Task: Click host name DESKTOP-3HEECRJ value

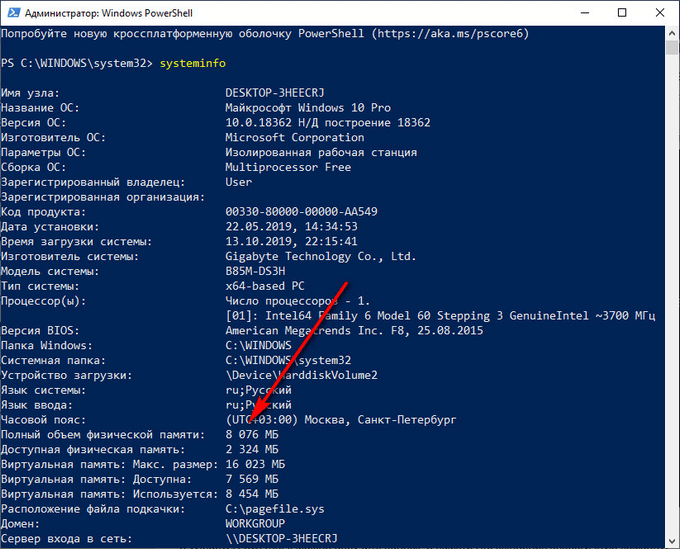Action: tap(275, 93)
